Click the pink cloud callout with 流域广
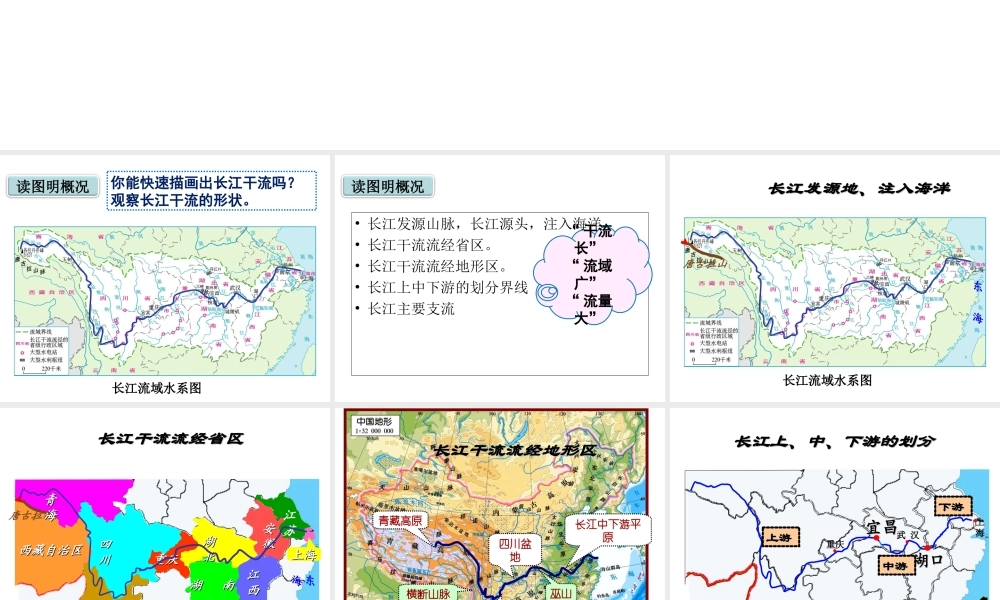Viewport: 1000px width, 600px height. pos(592,273)
